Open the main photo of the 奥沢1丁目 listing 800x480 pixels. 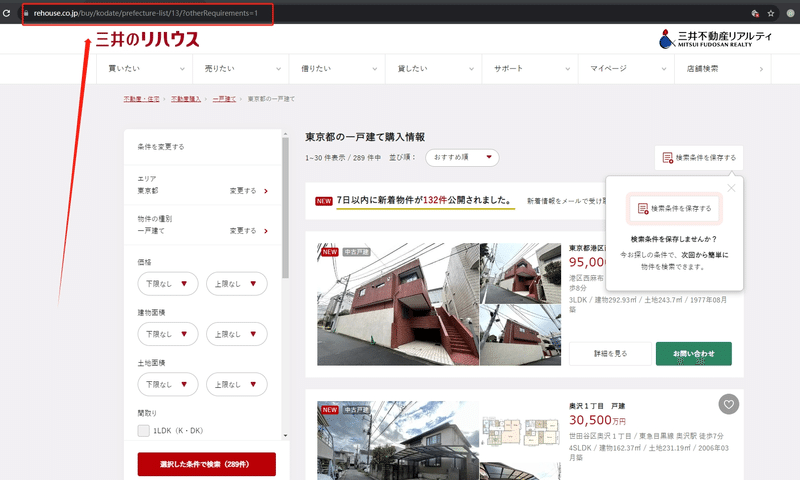[398, 440]
